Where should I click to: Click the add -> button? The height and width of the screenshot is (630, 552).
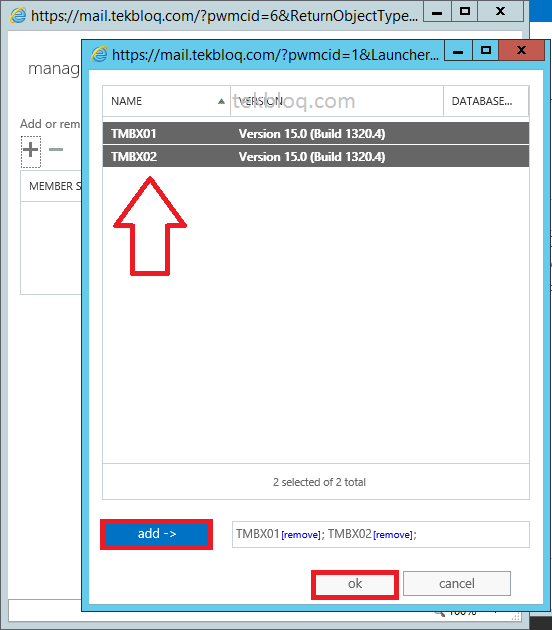[x=156, y=534]
